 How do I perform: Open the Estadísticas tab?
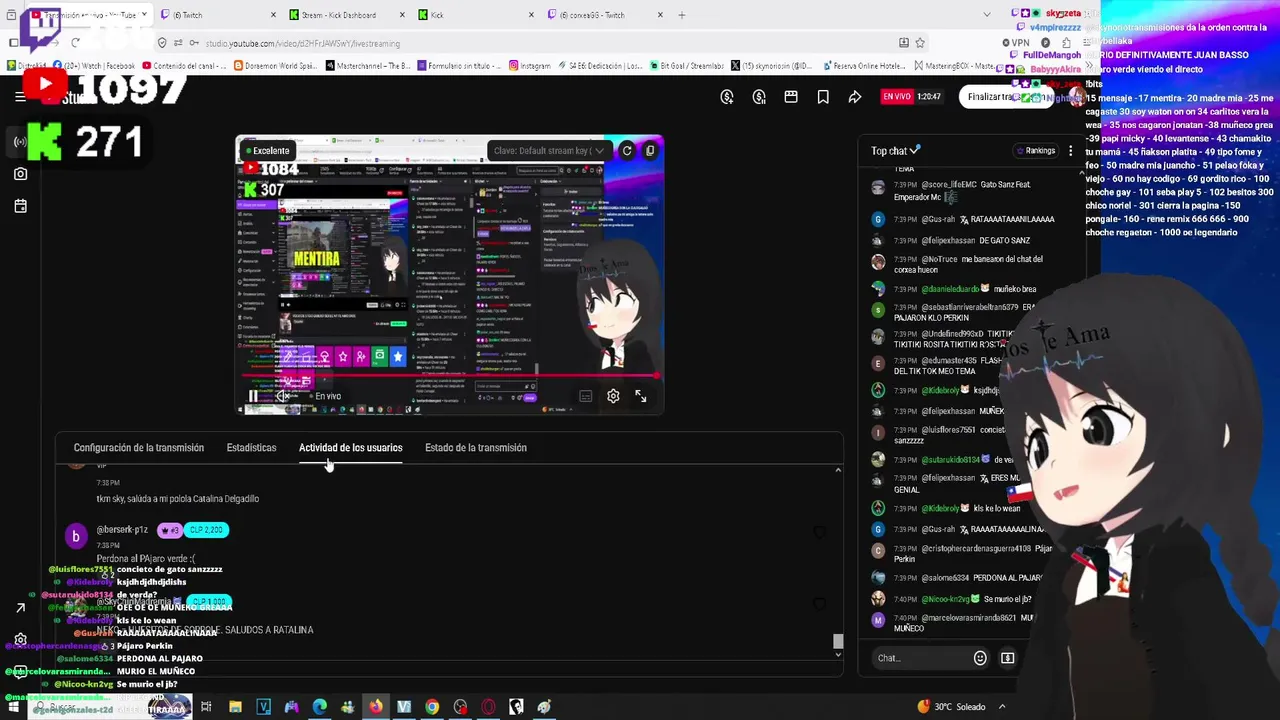pos(251,448)
